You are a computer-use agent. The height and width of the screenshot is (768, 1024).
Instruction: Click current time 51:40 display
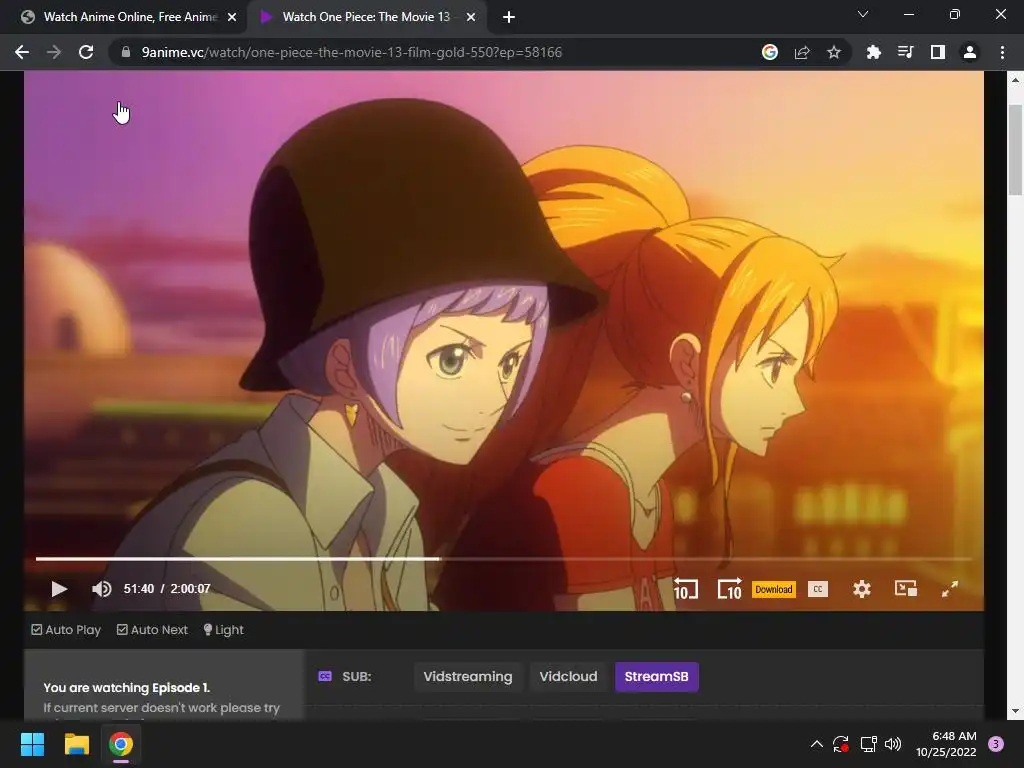coord(139,589)
